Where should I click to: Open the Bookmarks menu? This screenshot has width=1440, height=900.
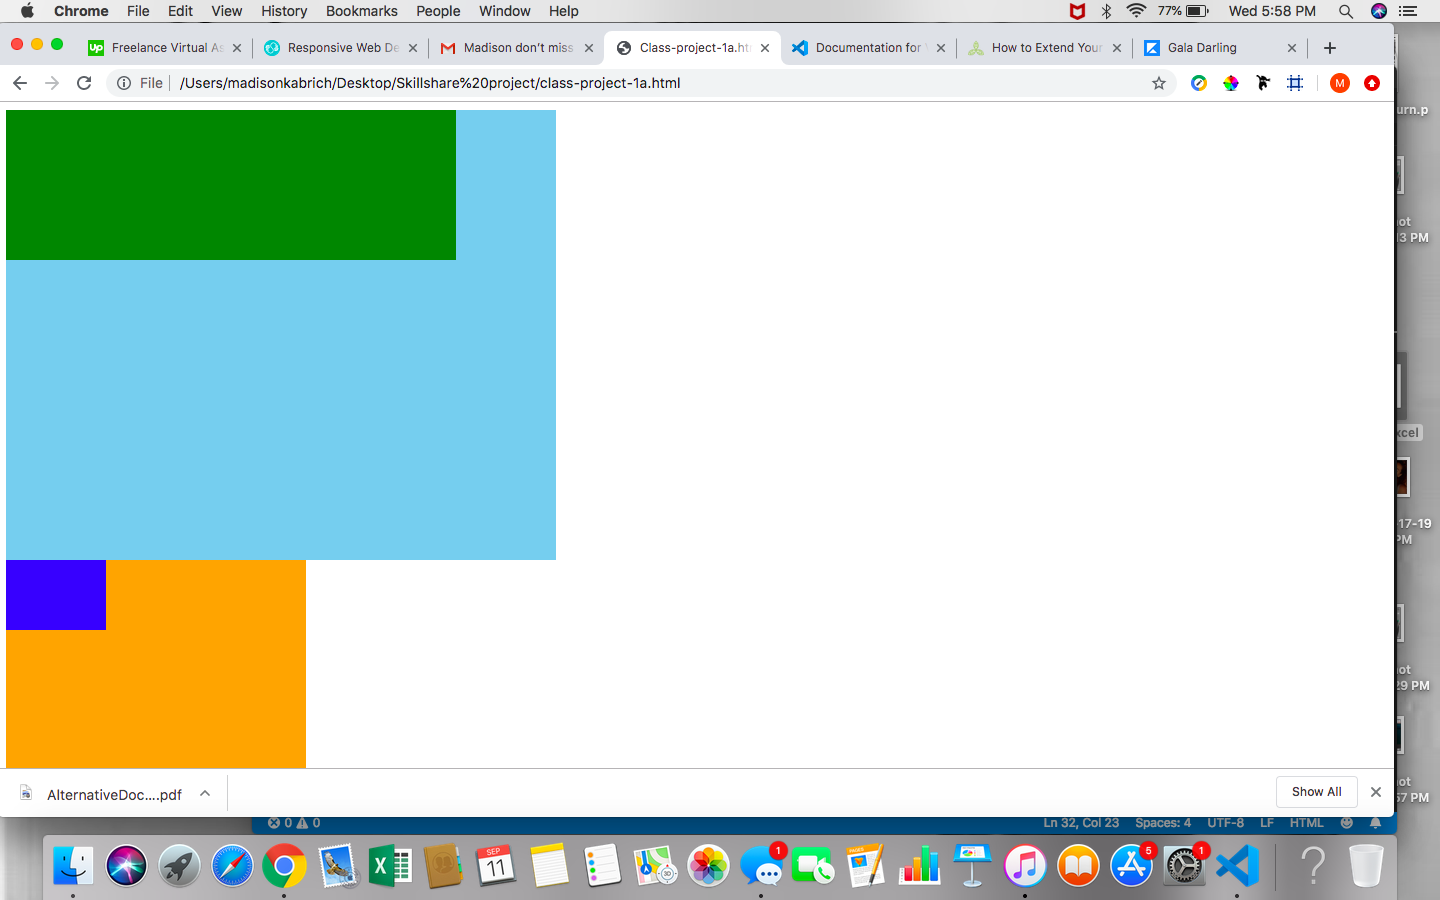[x=362, y=11]
